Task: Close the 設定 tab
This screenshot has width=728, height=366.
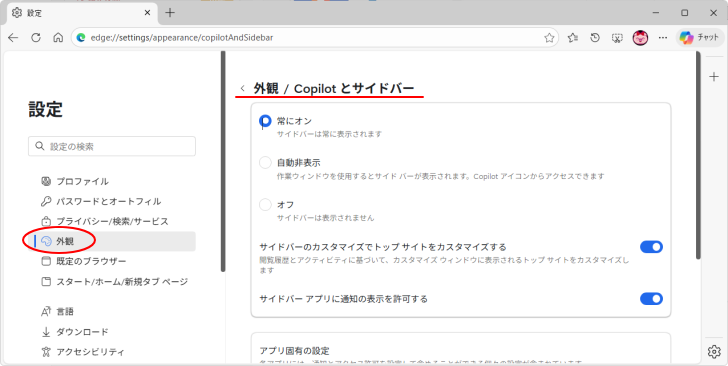Action: coord(147,13)
